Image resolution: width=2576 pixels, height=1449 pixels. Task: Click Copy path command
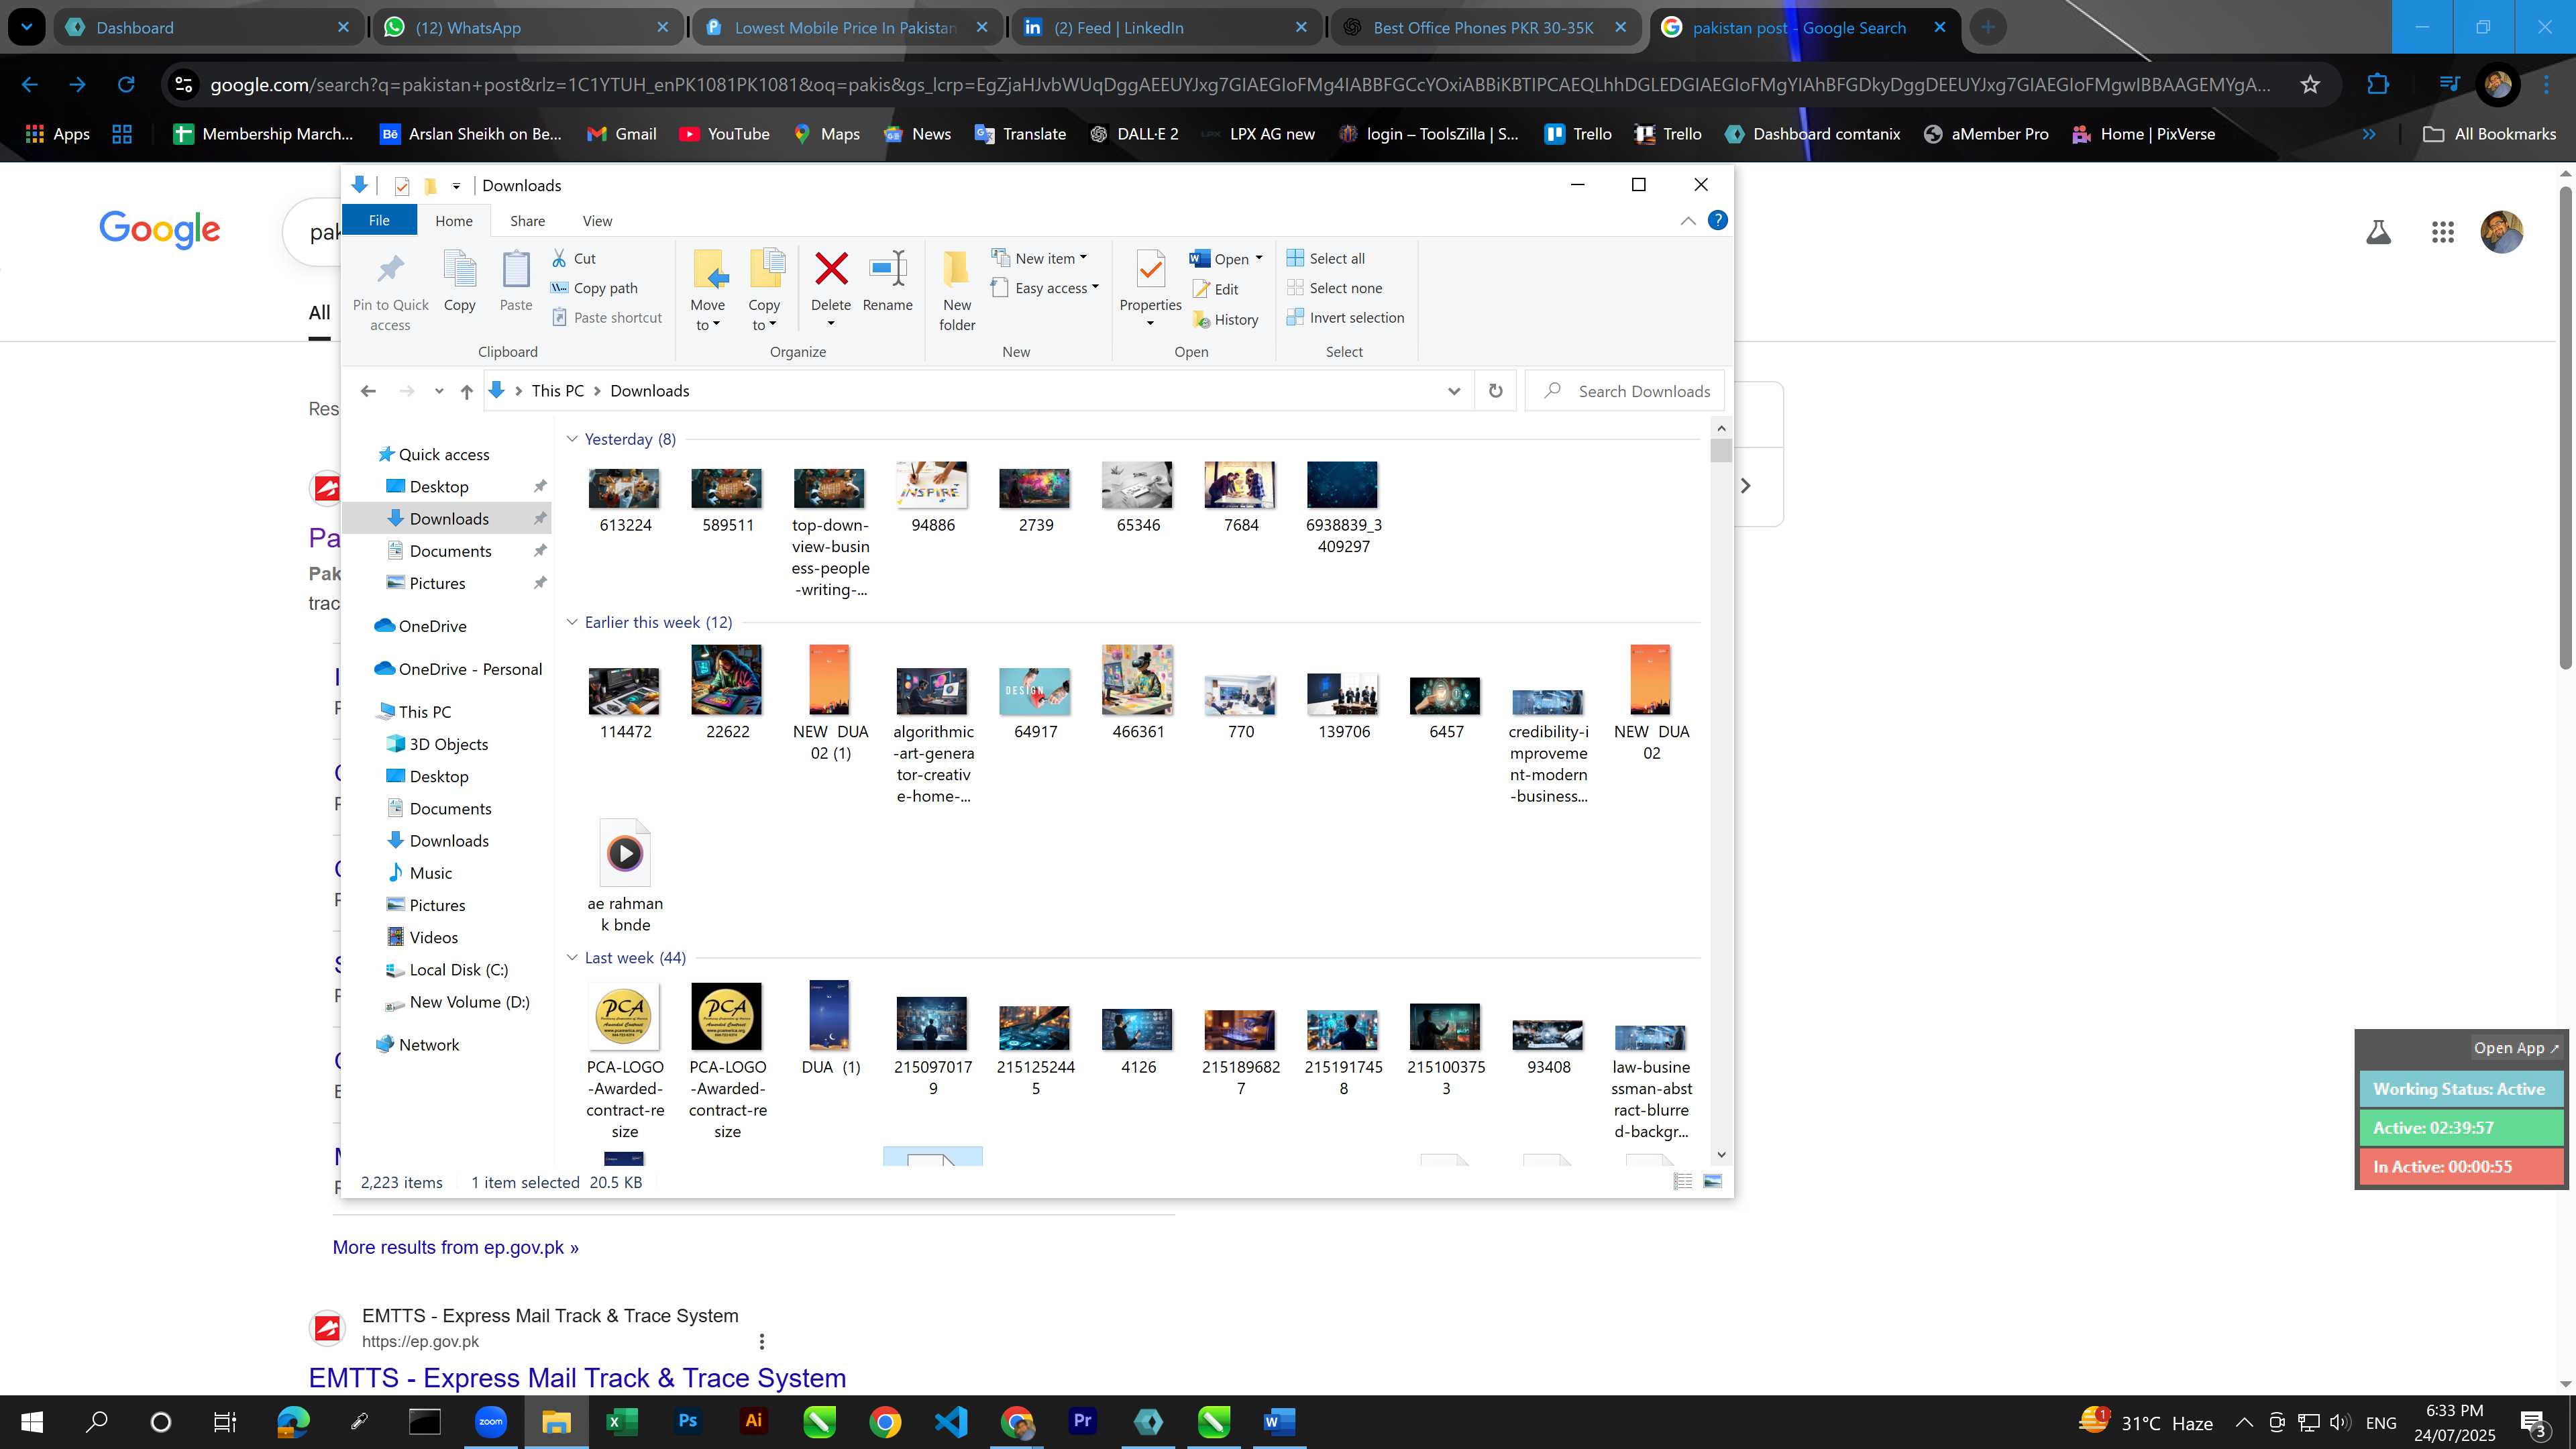[x=594, y=288]
